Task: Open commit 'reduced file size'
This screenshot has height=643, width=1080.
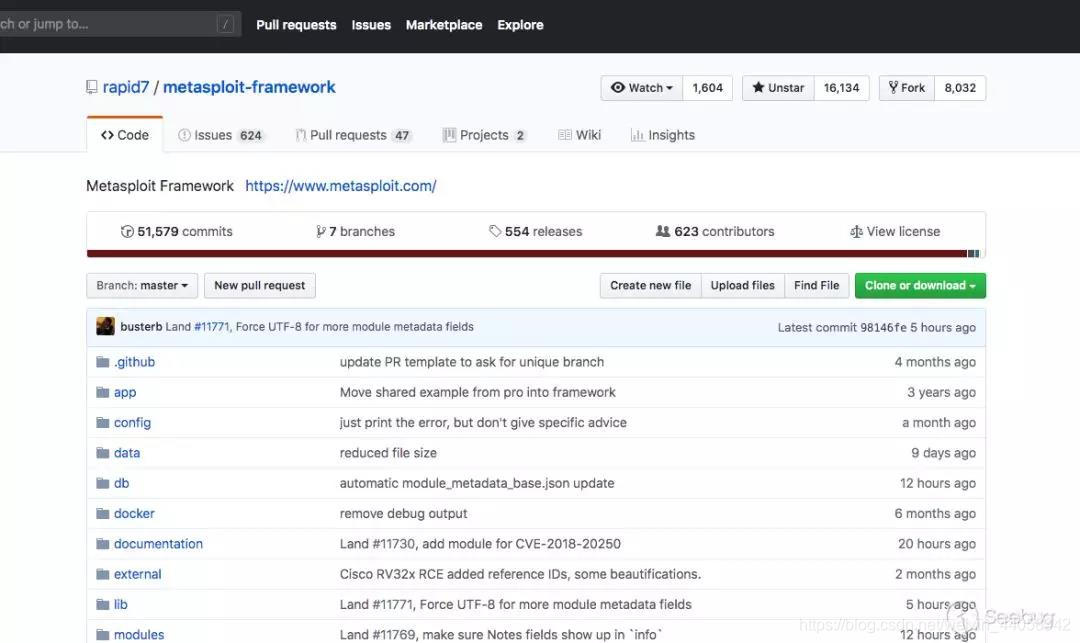Action: pos(388,453)
